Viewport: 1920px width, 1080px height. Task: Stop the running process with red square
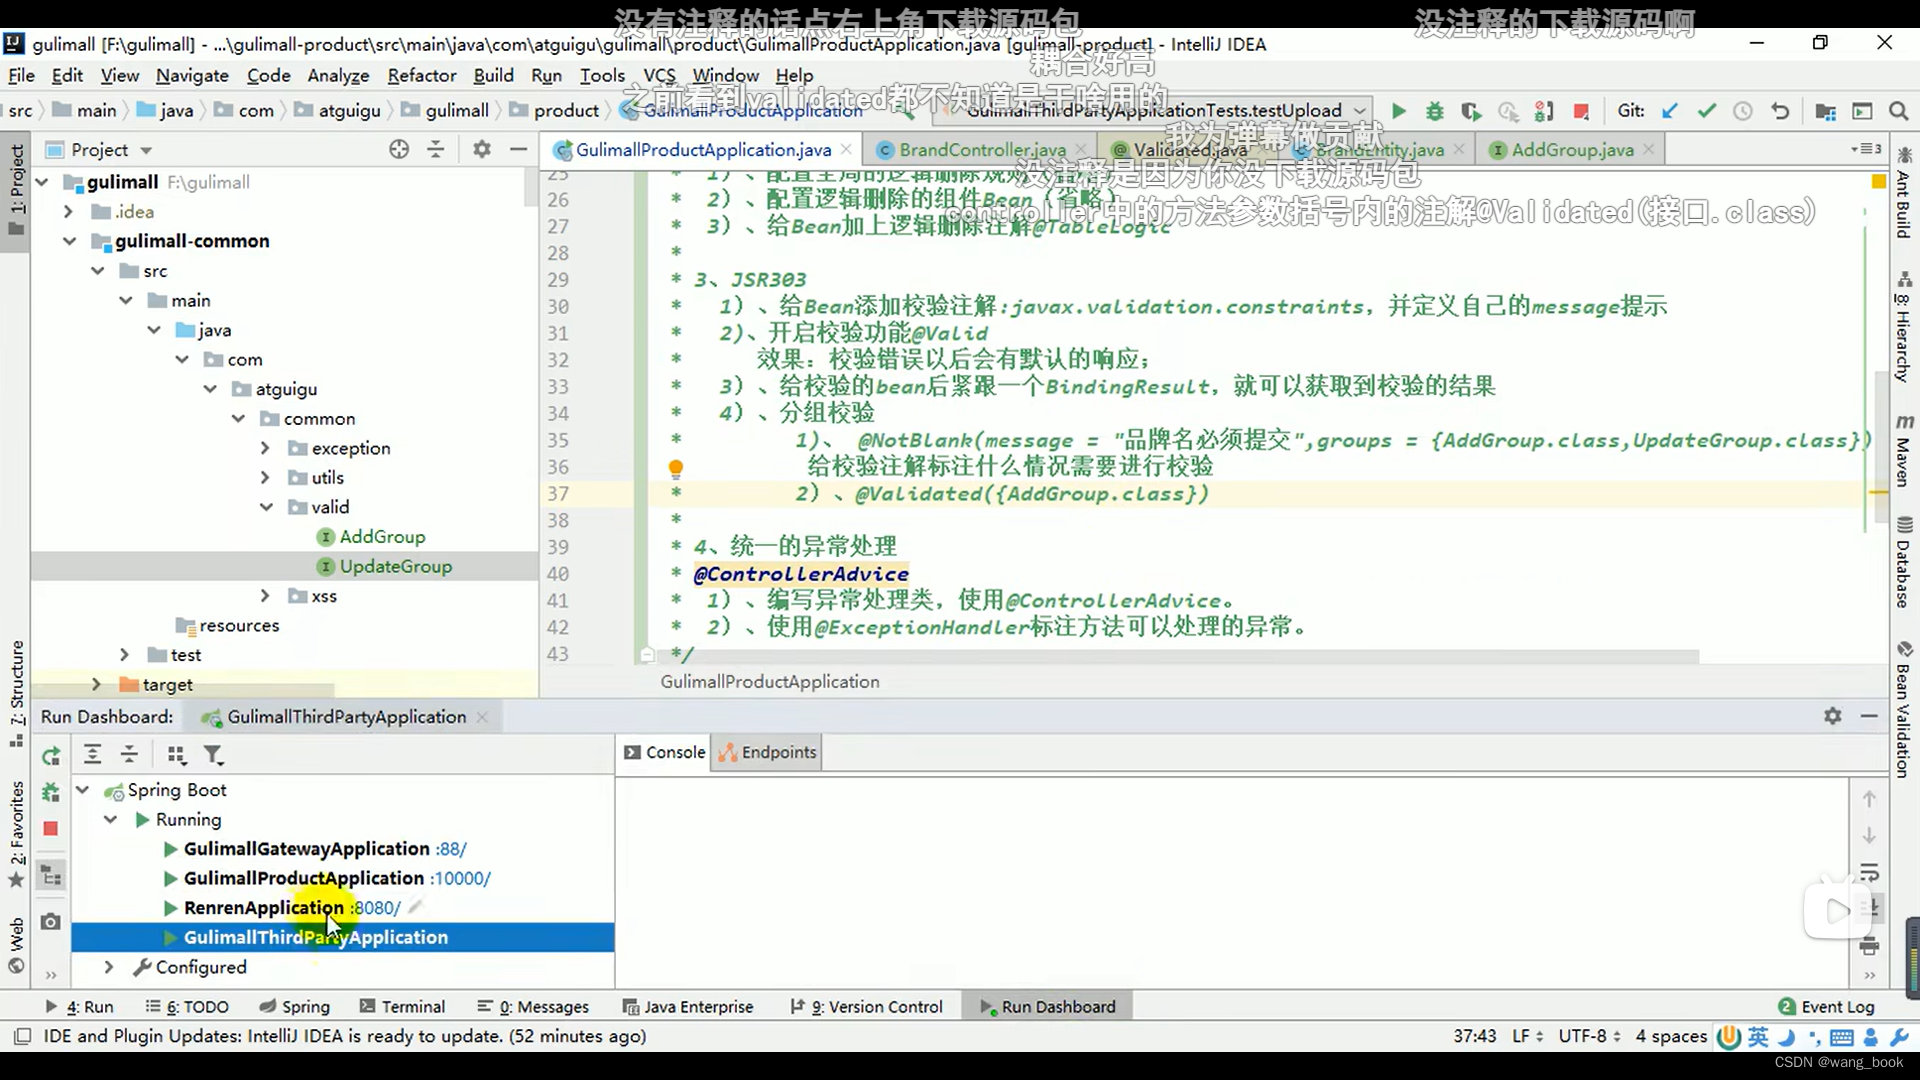point(1581,111)
